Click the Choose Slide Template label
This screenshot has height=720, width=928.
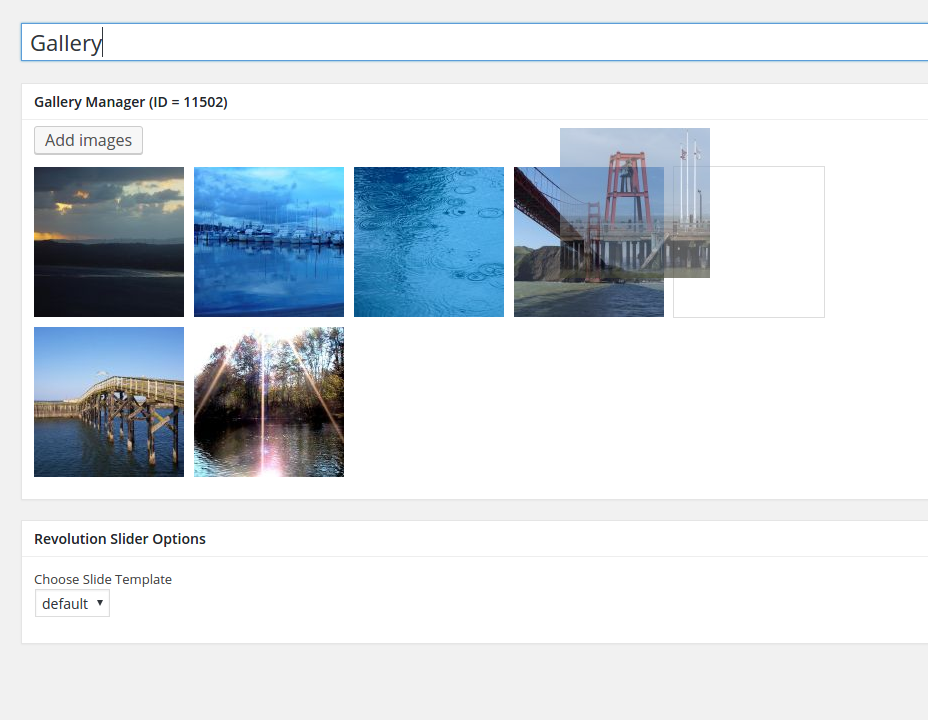103,579
